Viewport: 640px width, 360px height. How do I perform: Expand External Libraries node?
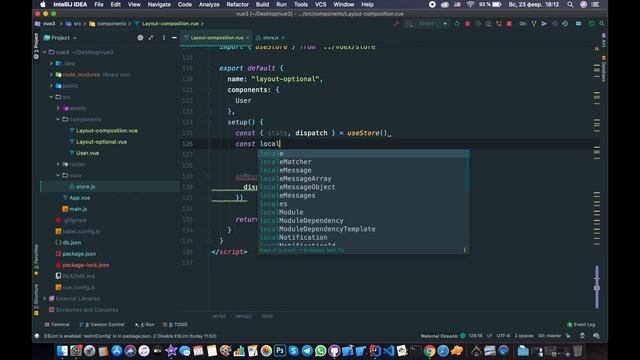[x=44, y=298]
